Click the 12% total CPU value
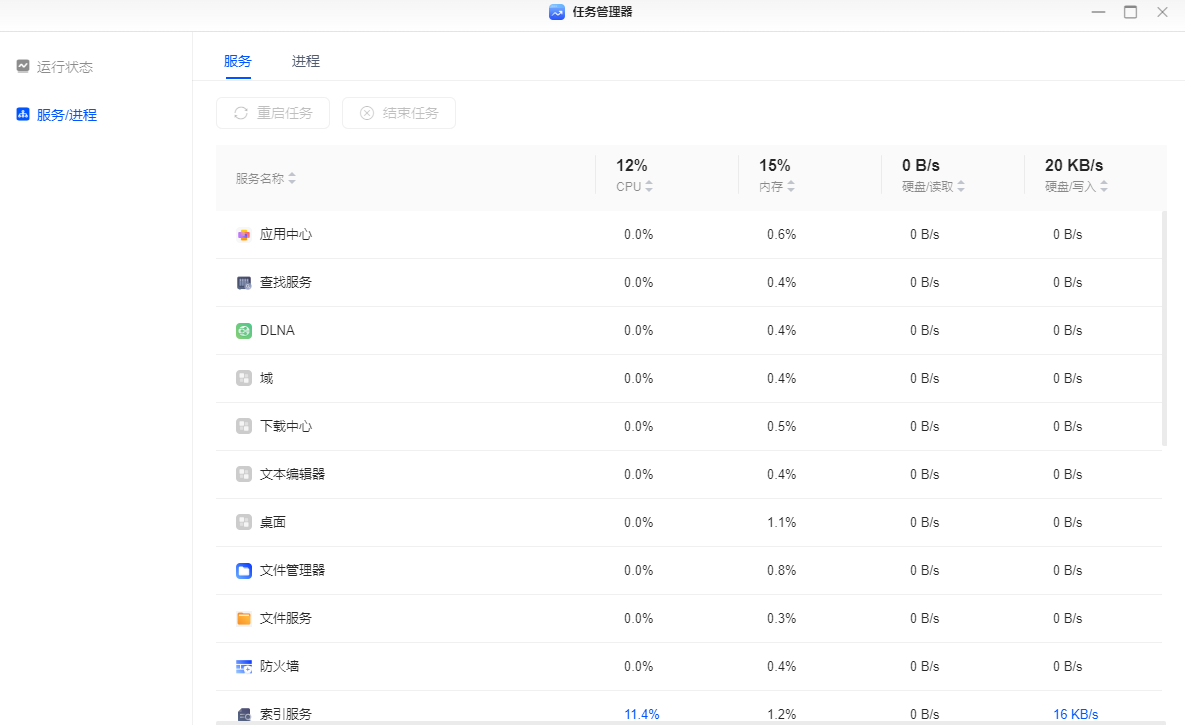 tap(631, 166)
